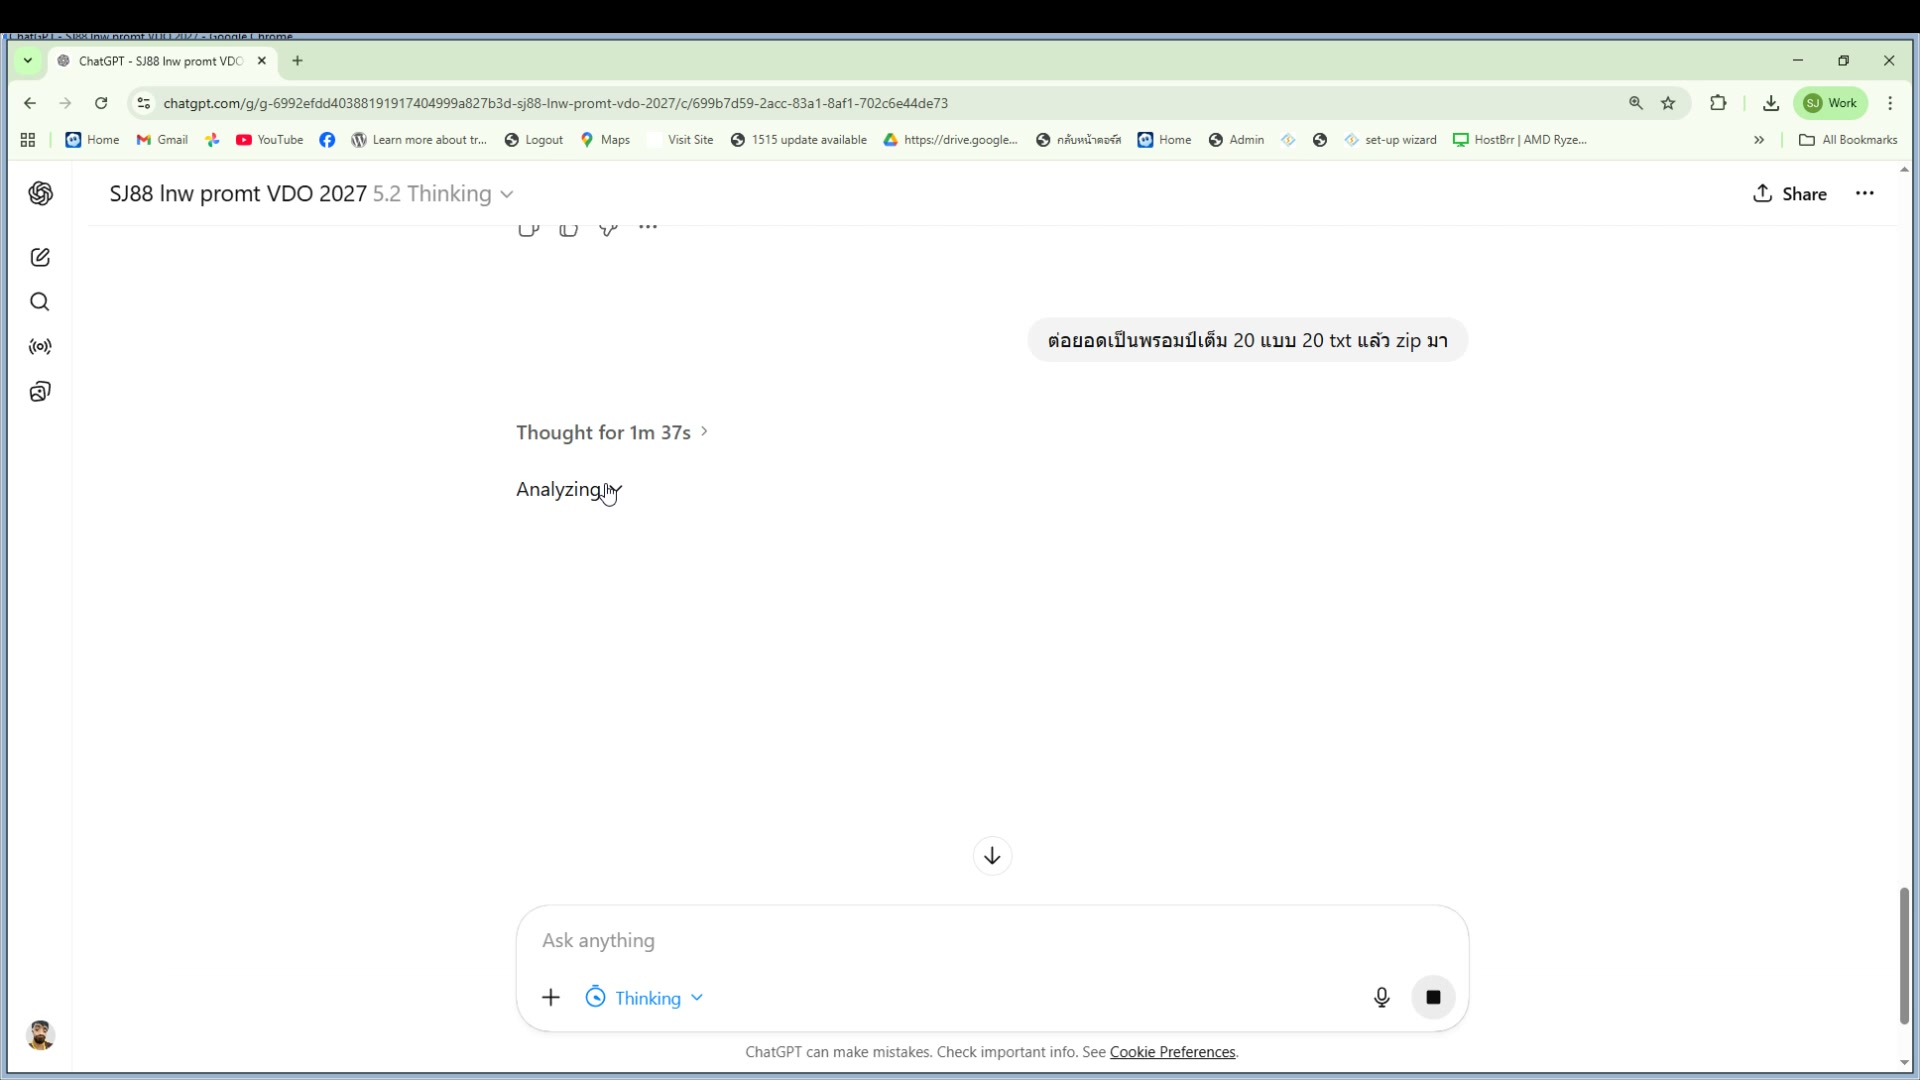
Task: Open the Thinking mode dropdown in composer
Action: coord(643,997)
